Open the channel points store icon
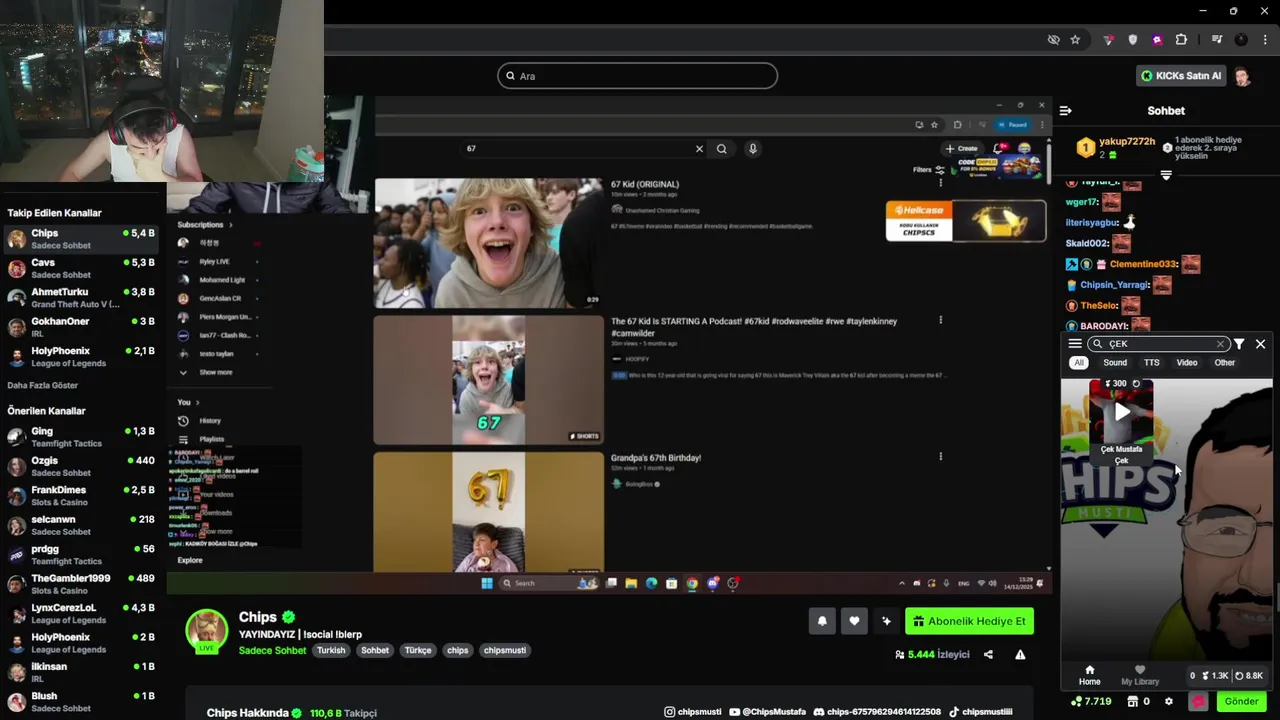The image size is (1280, 720). click(1134, 702)
